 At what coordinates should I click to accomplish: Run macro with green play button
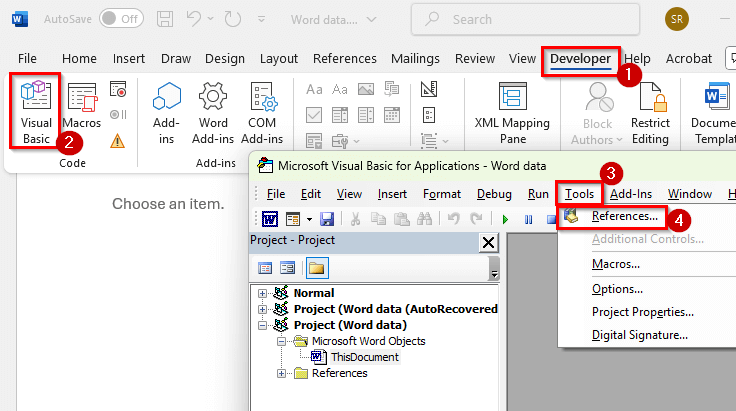click(x=505, y=219)
